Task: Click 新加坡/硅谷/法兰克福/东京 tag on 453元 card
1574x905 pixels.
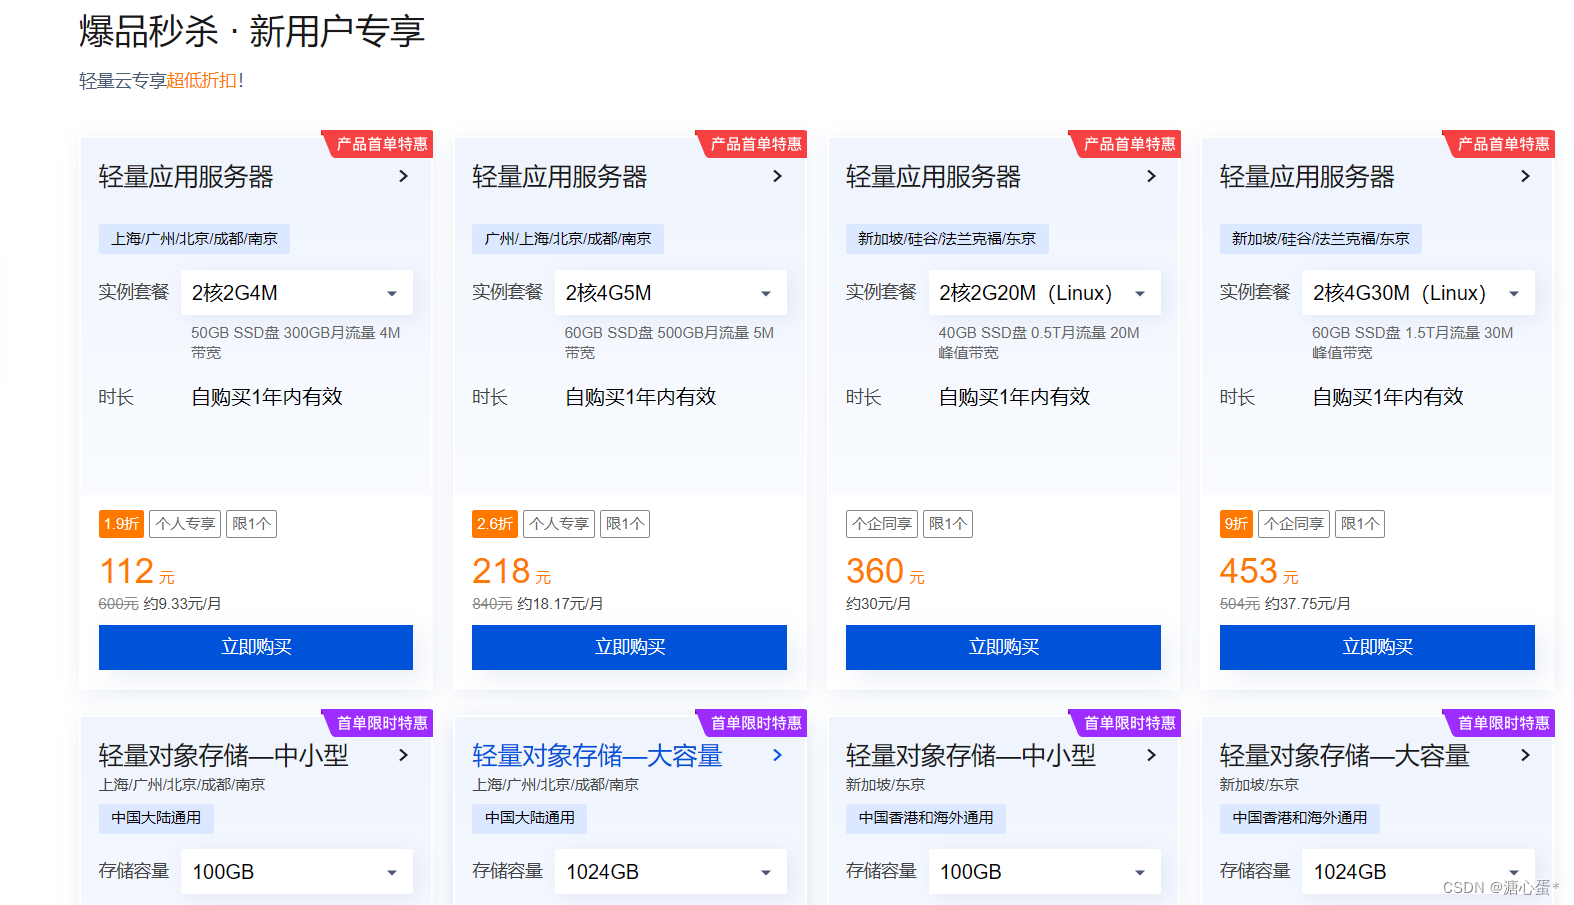Action: click(x=1321, y=239)
